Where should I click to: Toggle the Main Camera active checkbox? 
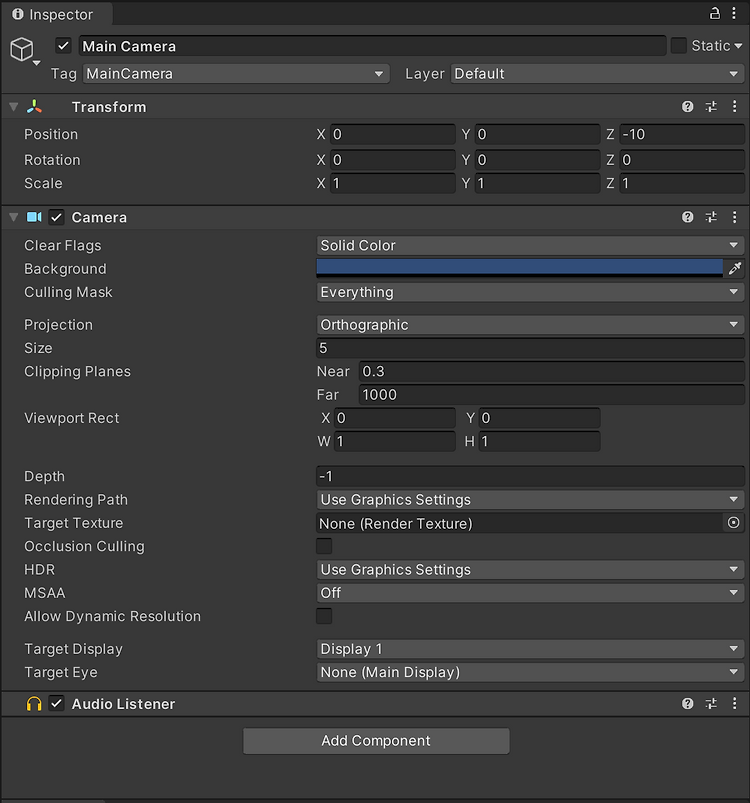click(63, 46)
